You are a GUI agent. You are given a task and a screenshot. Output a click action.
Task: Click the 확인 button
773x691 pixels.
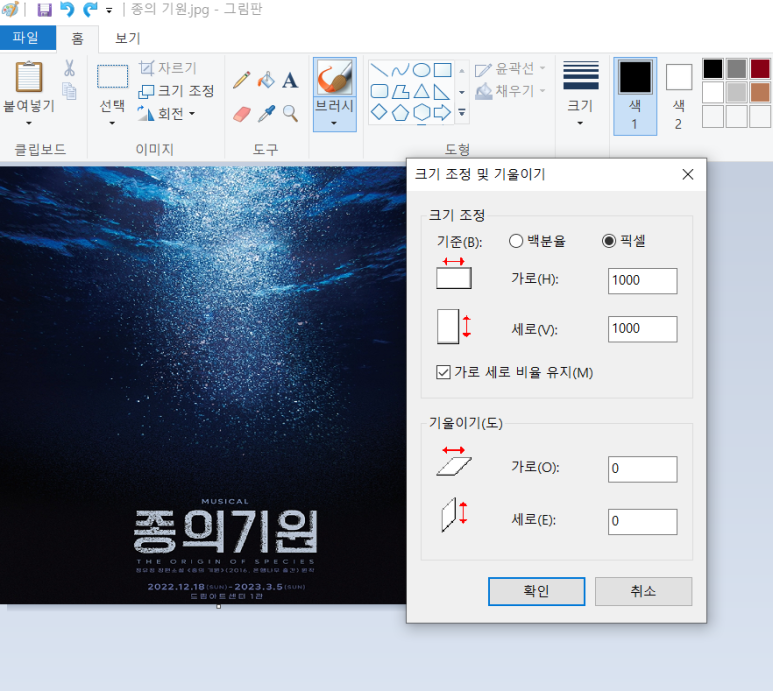(x=536, y=591)
